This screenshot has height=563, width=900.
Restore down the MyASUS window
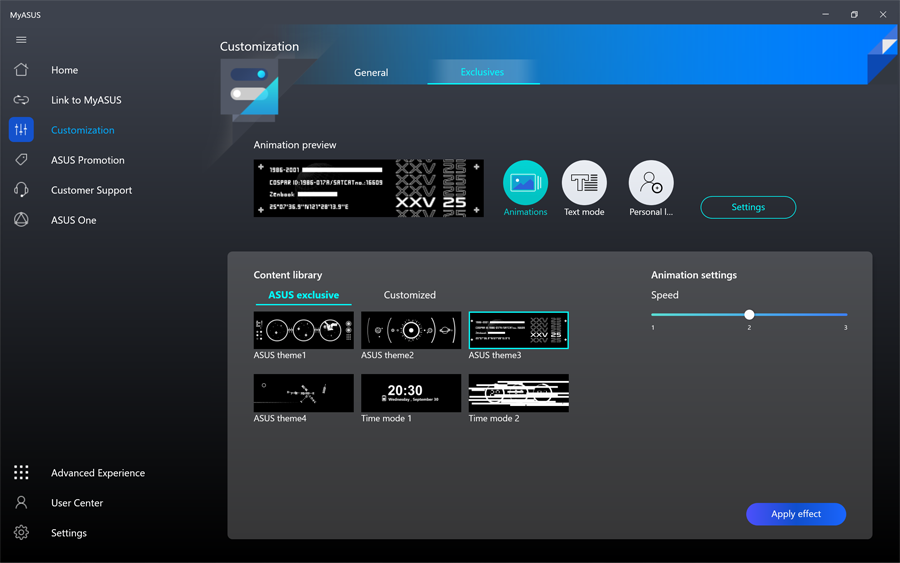tap(854, 14)
